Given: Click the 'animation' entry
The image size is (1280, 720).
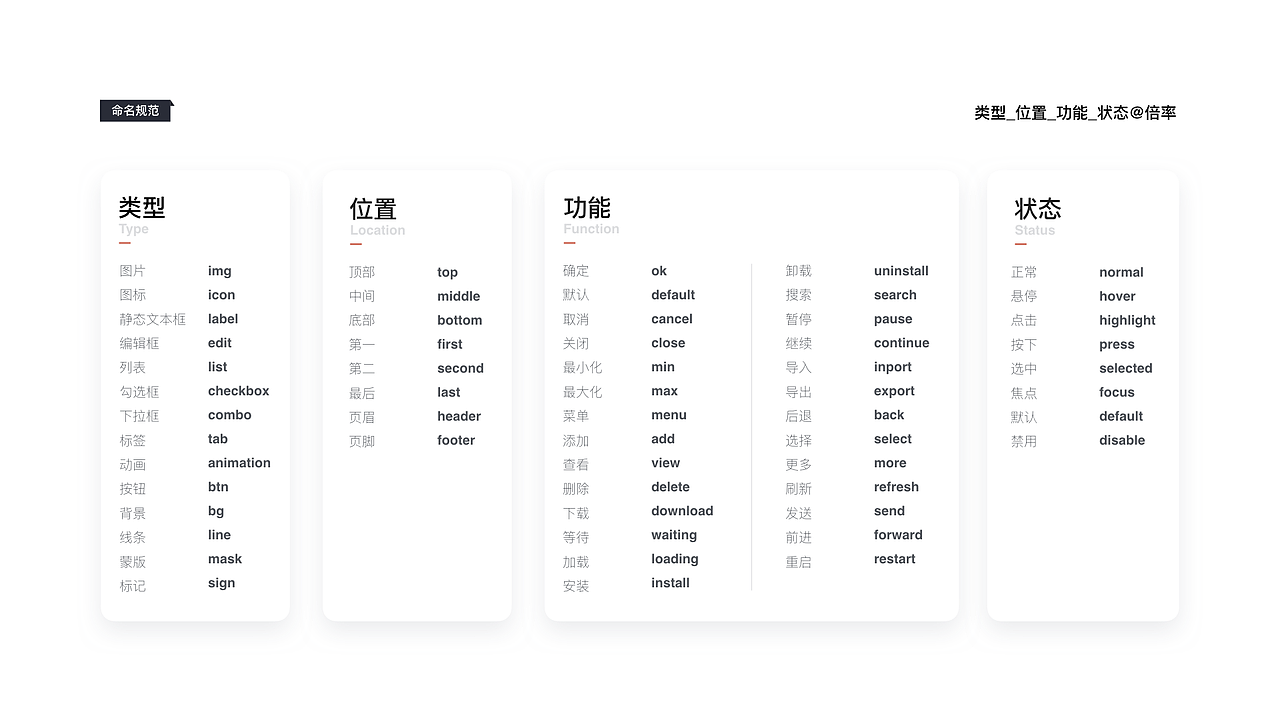Looking at the screenshot, I should coord(239,463).
